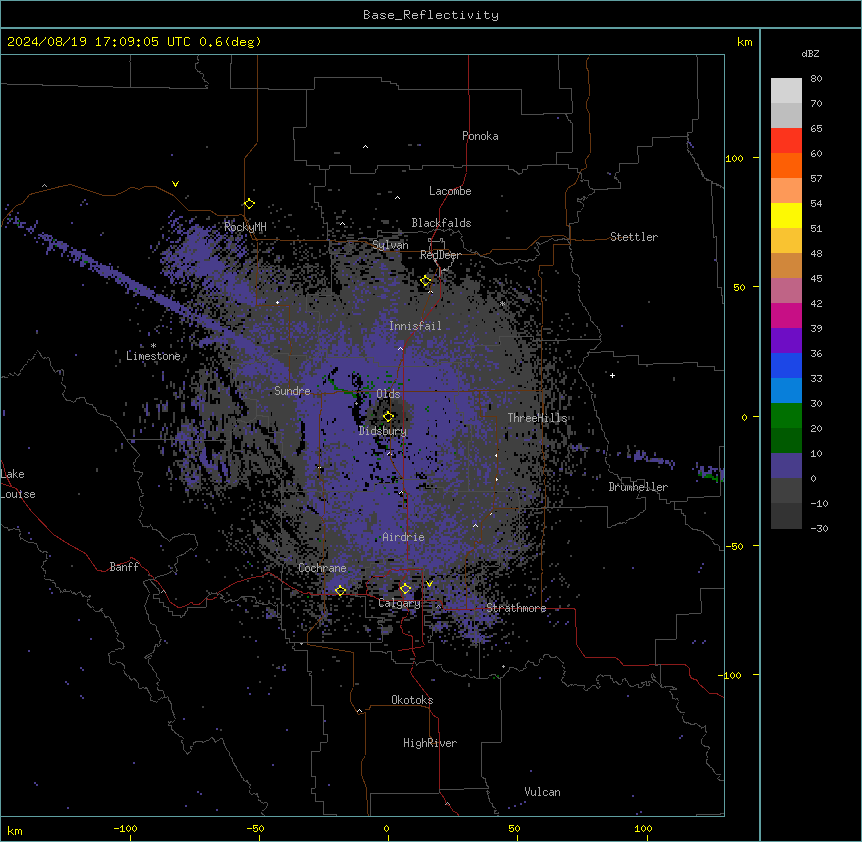862x842 pixels.
Task: Click the Limestone label
Action: coord(153,356)
